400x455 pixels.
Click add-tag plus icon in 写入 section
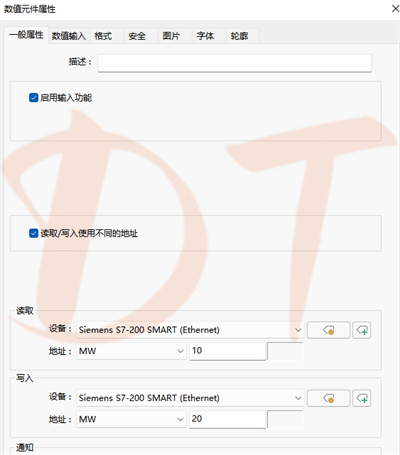(362, 398)
